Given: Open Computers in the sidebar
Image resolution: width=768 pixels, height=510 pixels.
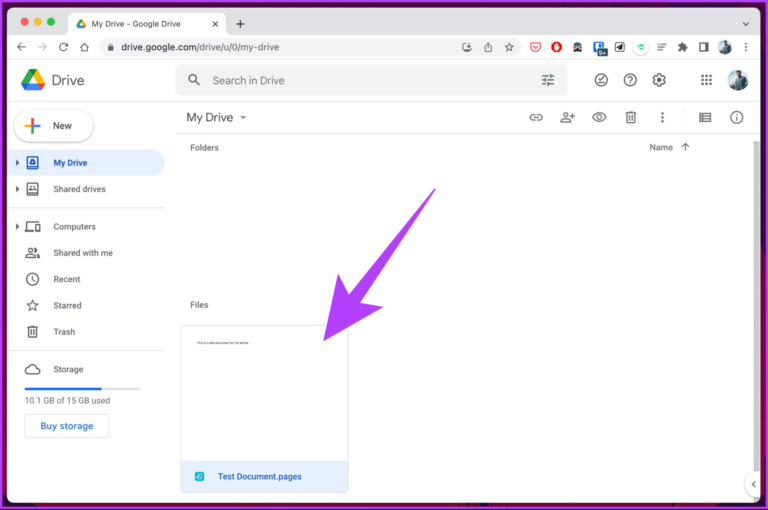Looking at the screenshot, I should coord(86,226).
